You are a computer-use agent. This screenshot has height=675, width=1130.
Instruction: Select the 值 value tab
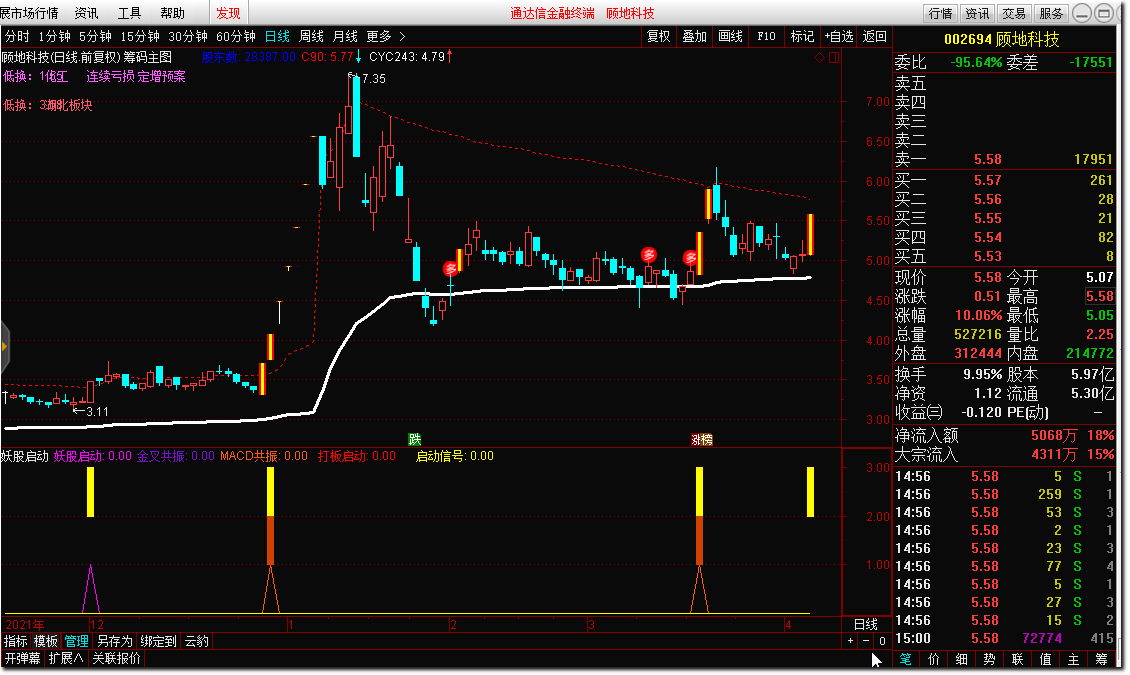[x=1045, y=658]
